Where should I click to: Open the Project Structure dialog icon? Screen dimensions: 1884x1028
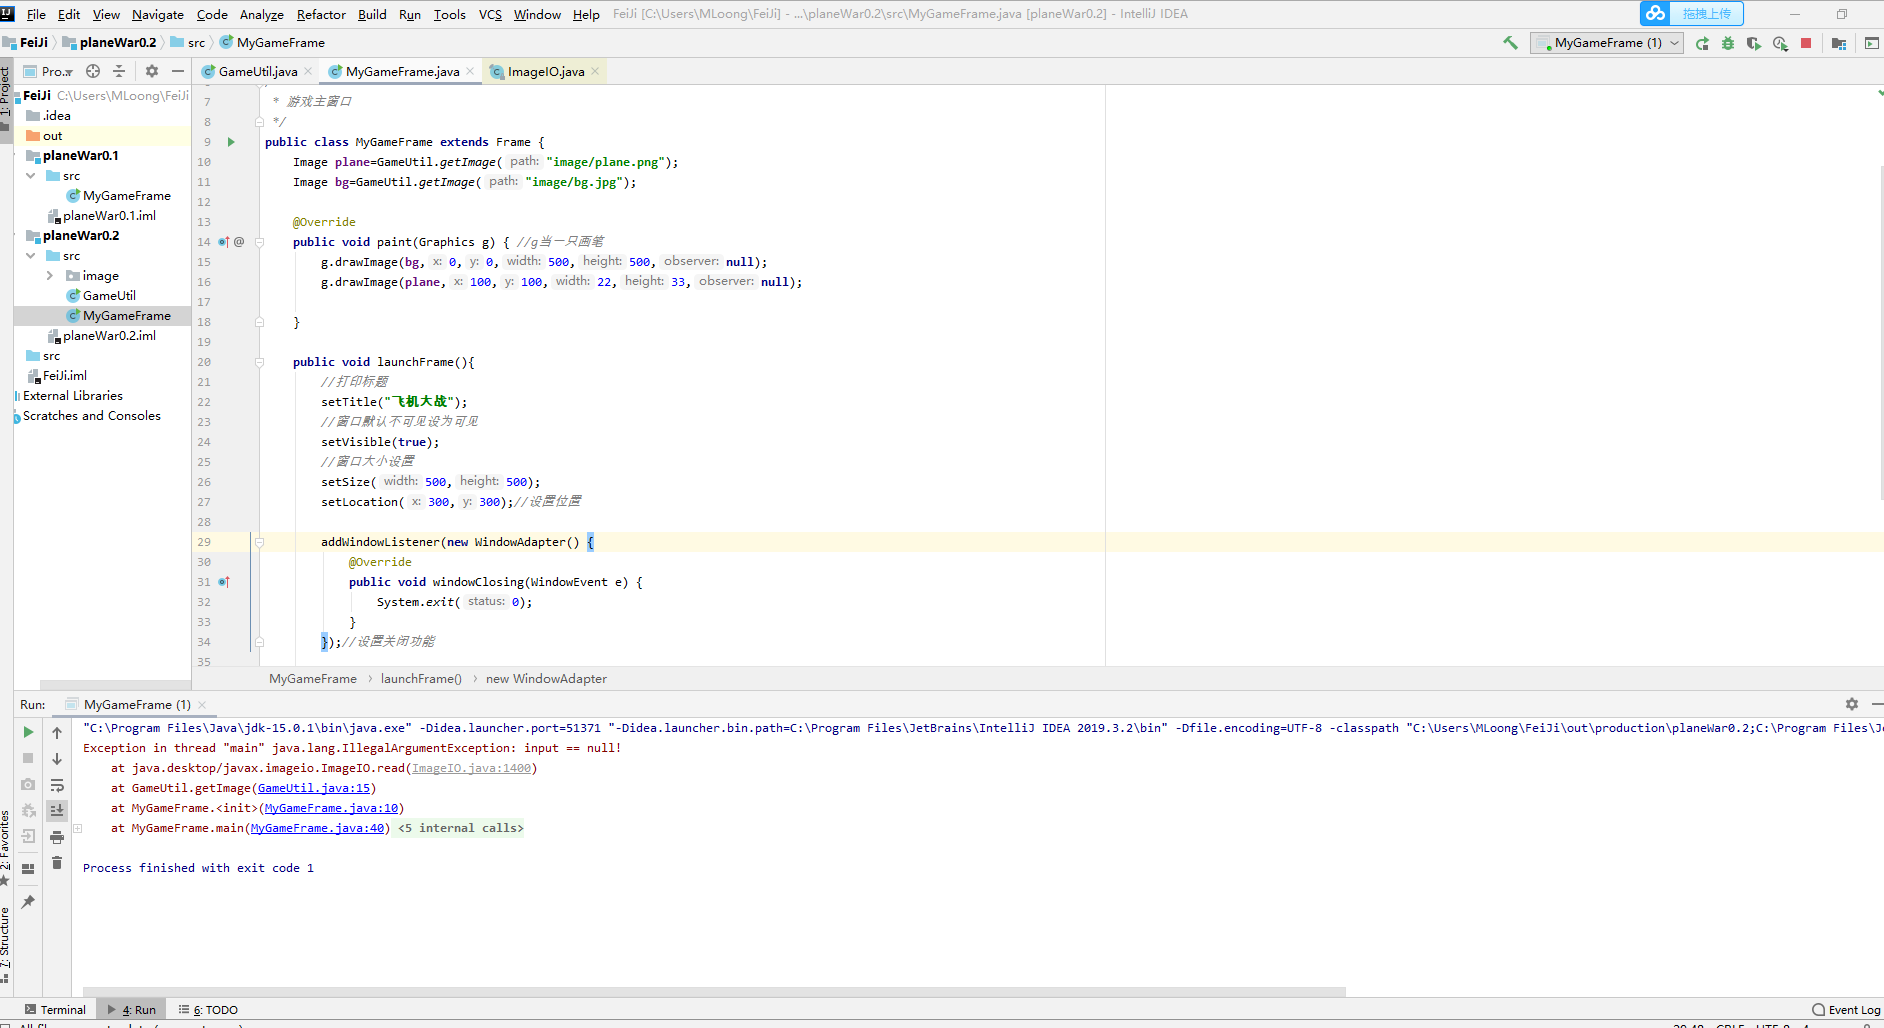coord(1839,43)
